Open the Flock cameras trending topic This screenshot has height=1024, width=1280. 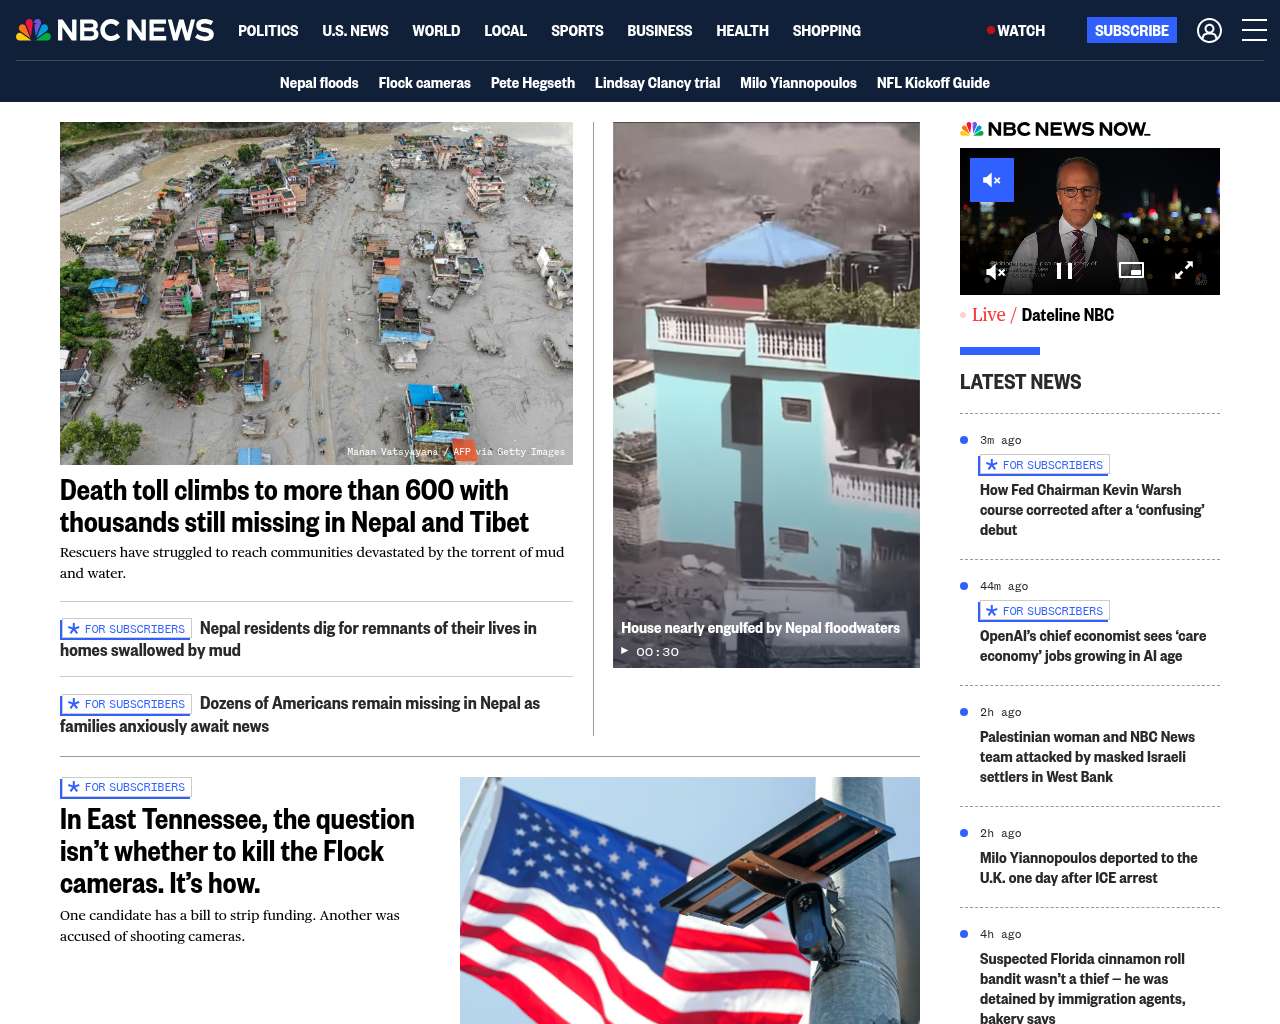[x=424, y=83]
